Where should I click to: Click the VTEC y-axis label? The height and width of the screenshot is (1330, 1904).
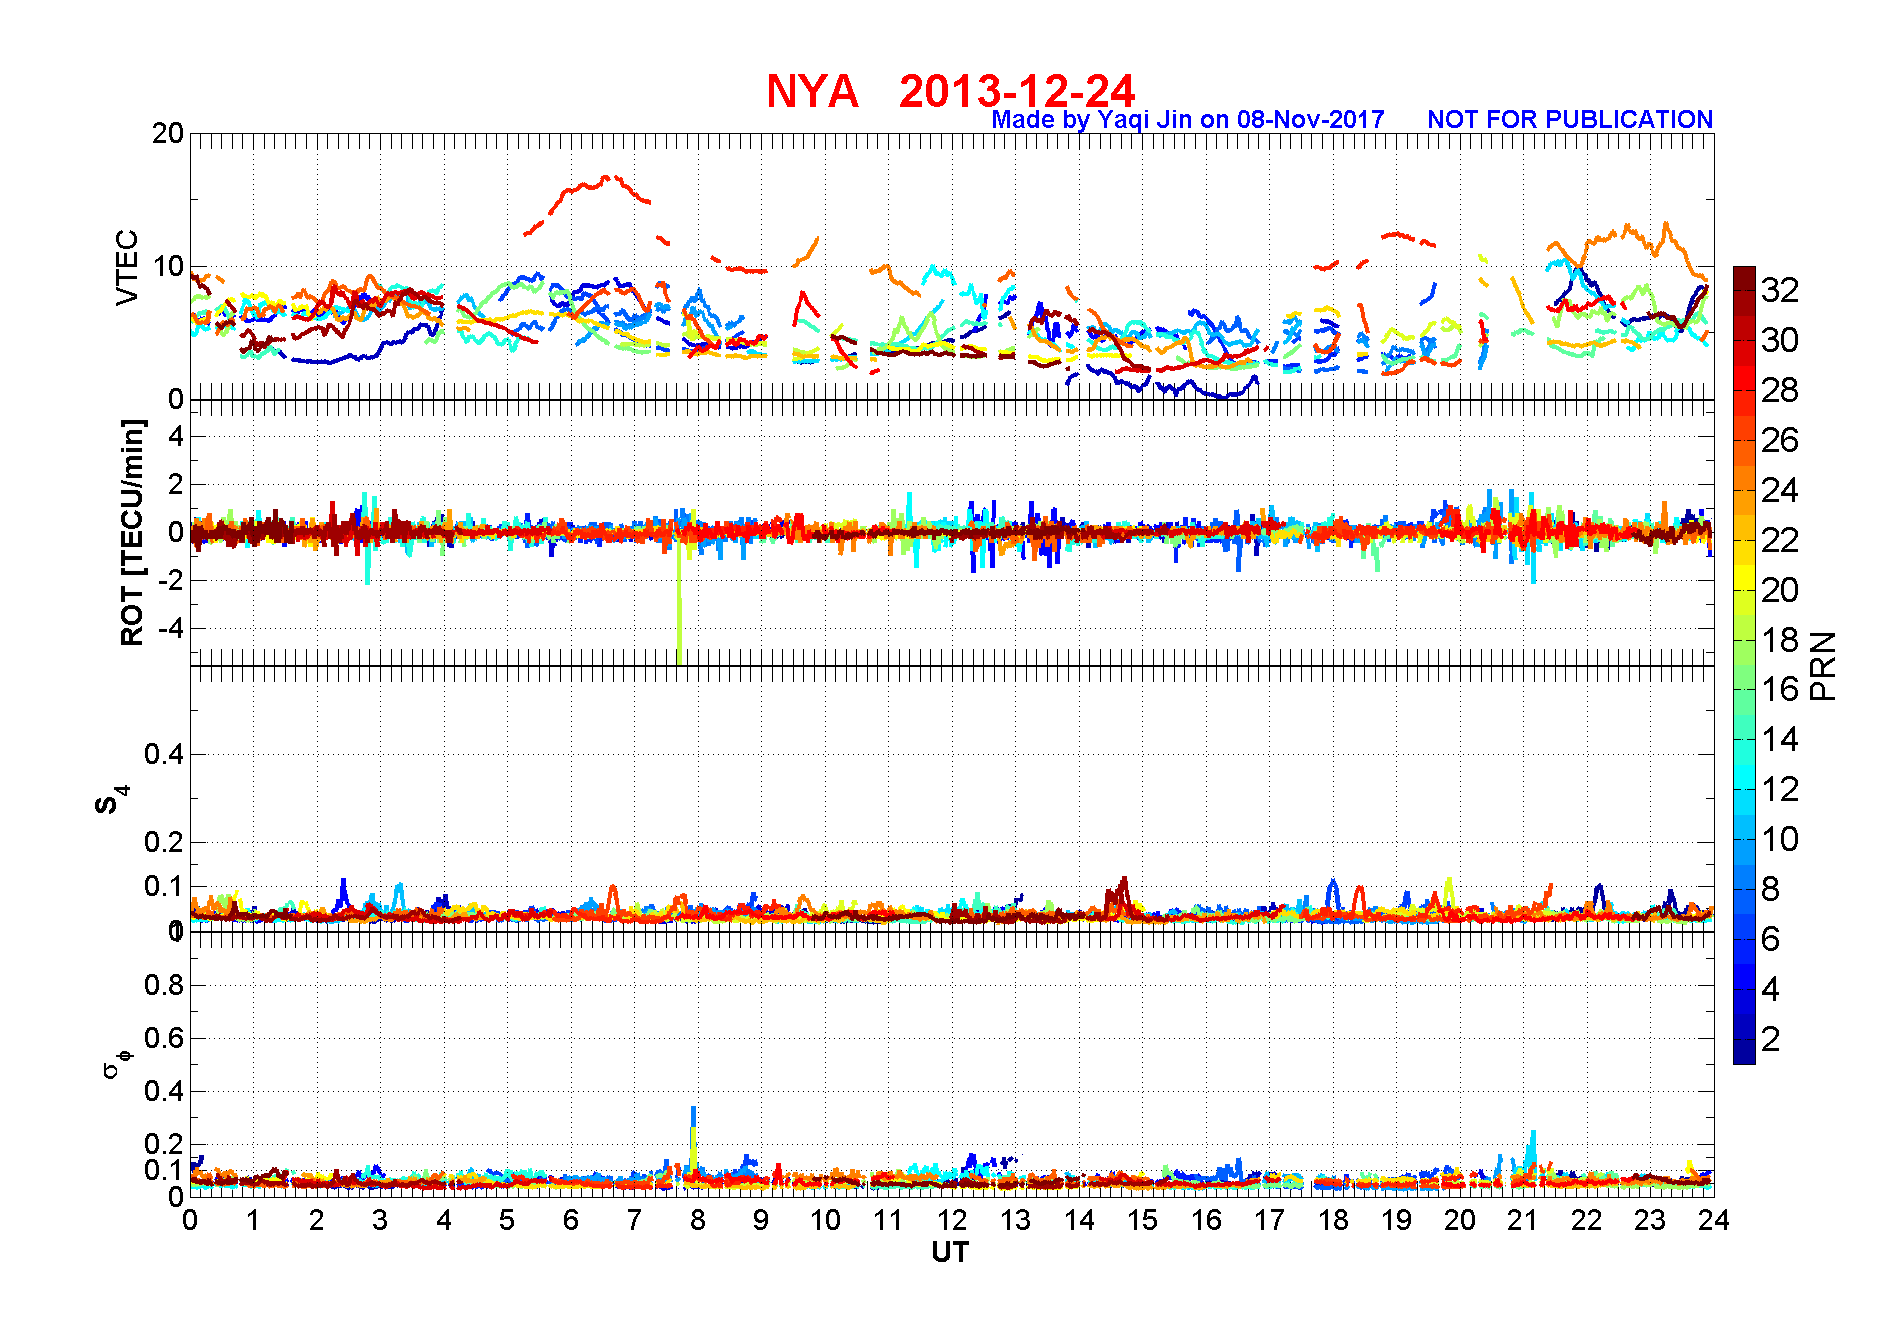pos(128,268)
